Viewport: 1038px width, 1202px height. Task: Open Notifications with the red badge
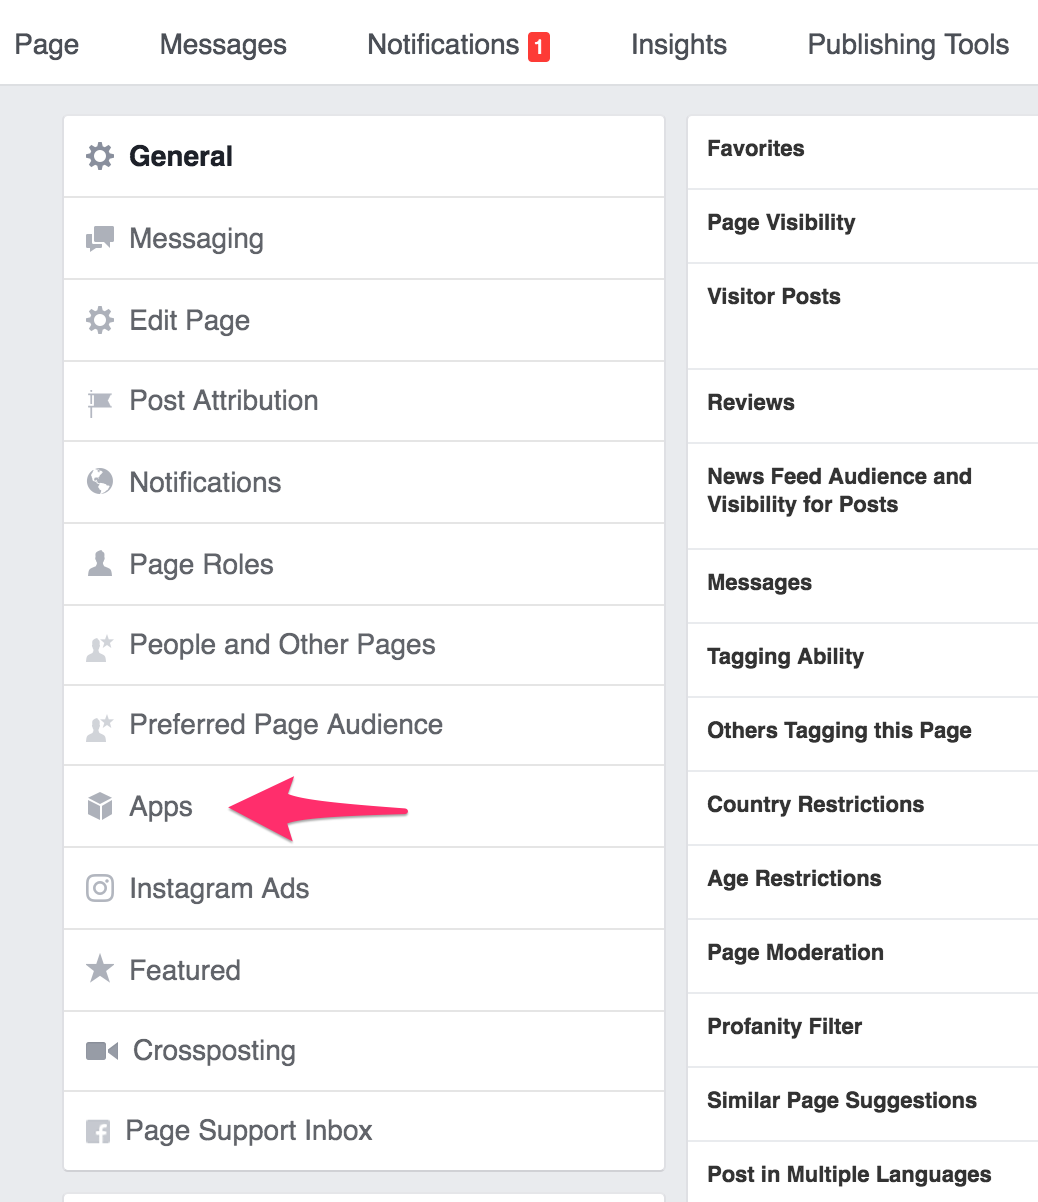coord(458,44)
